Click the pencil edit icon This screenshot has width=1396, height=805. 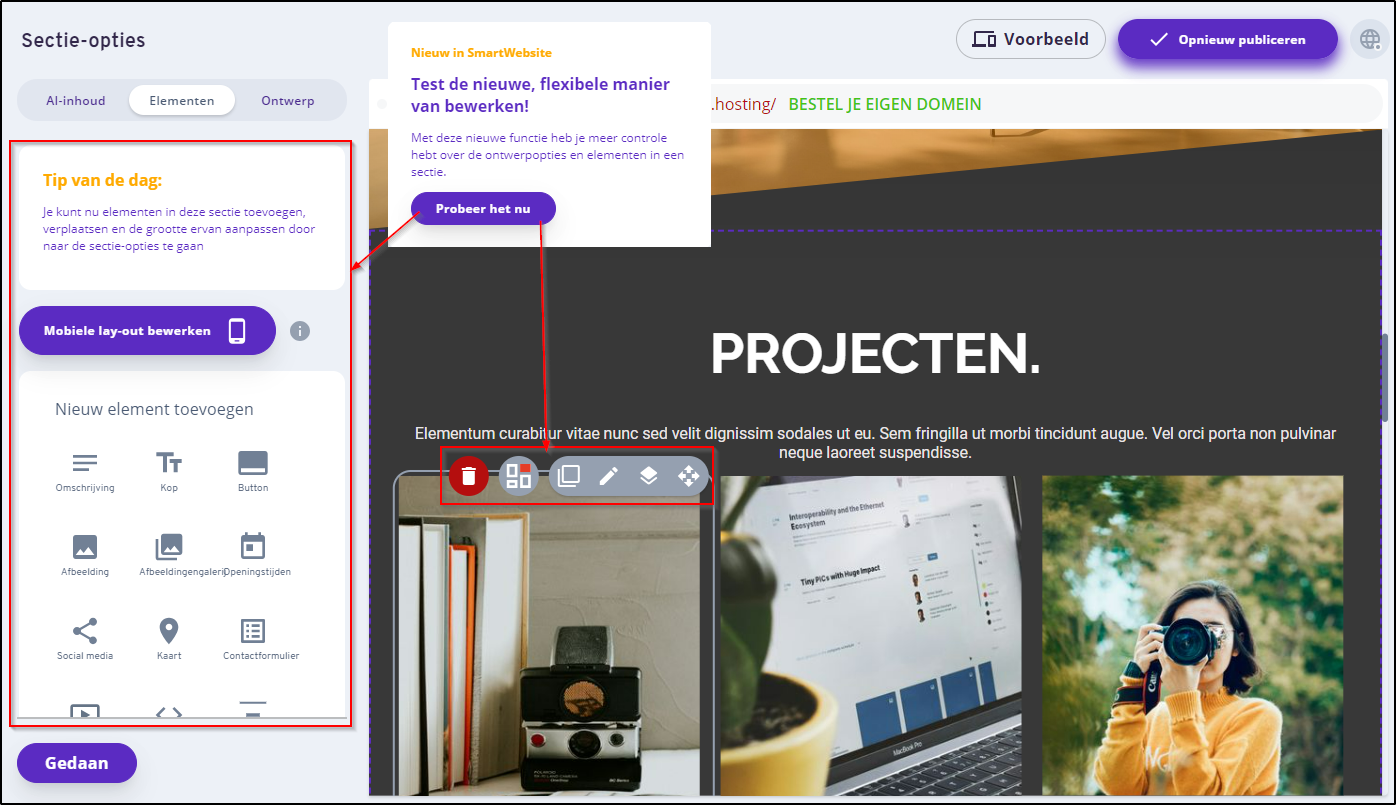point(608,476)
